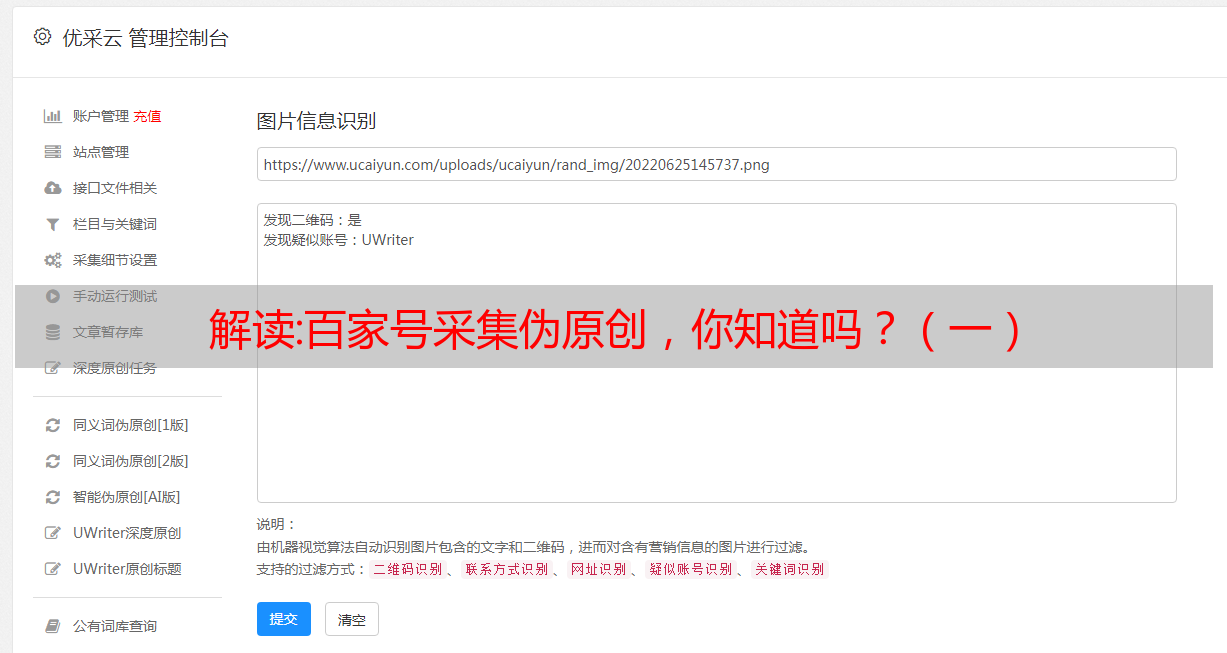Click the 采集细节设置 gears icon
The width and height of the screenshot is (1227, 653).
pyautogui.click(x=53, y=260)
